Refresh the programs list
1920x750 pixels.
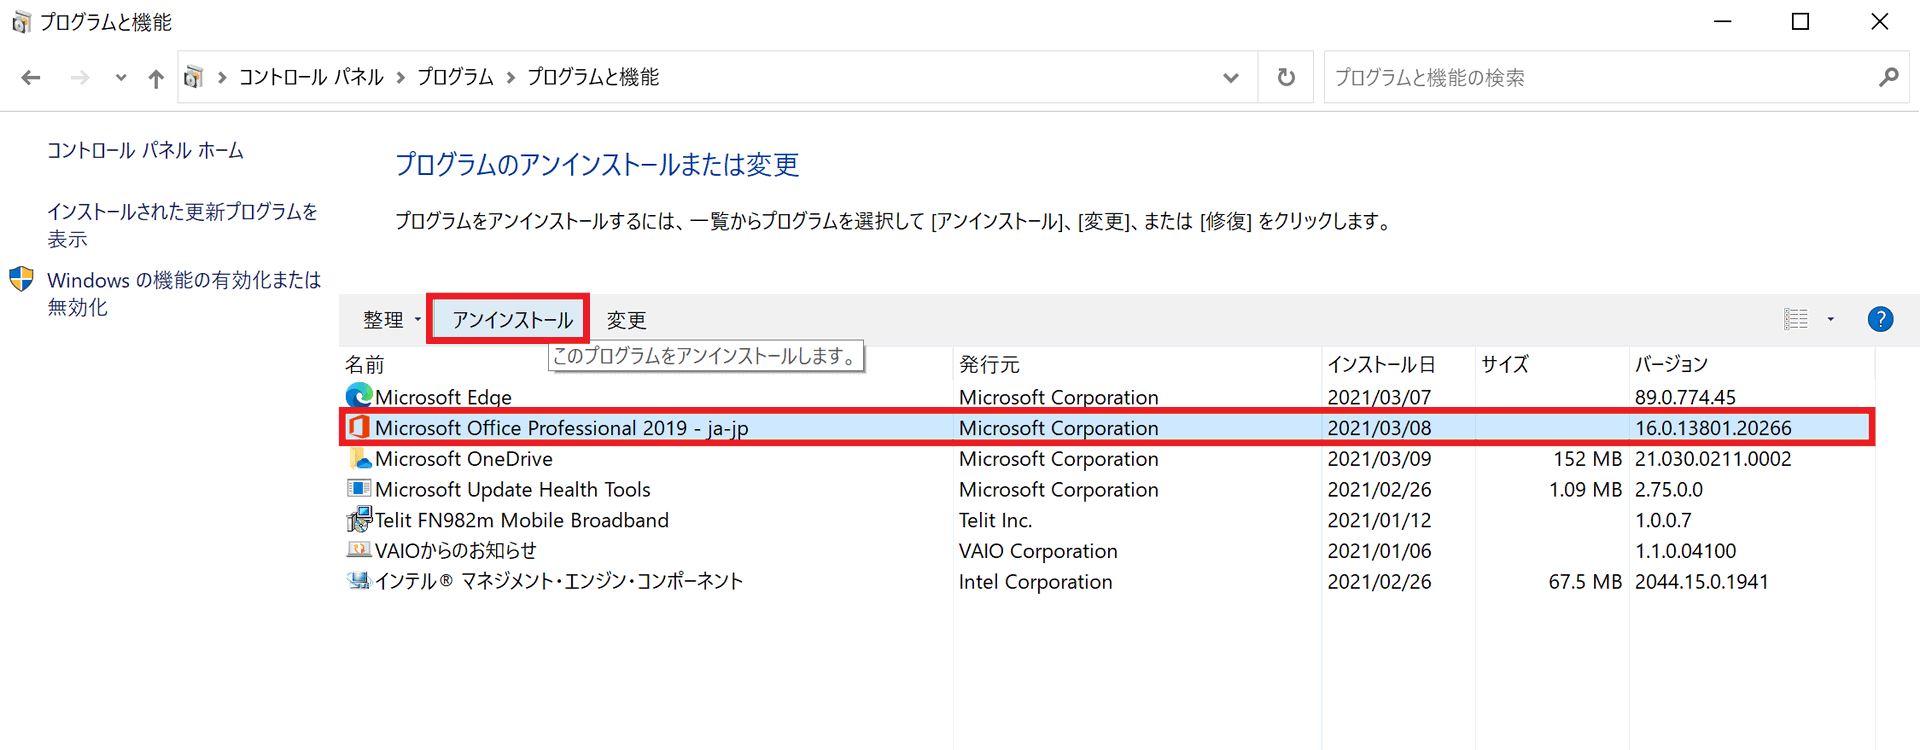[1286, 77]
